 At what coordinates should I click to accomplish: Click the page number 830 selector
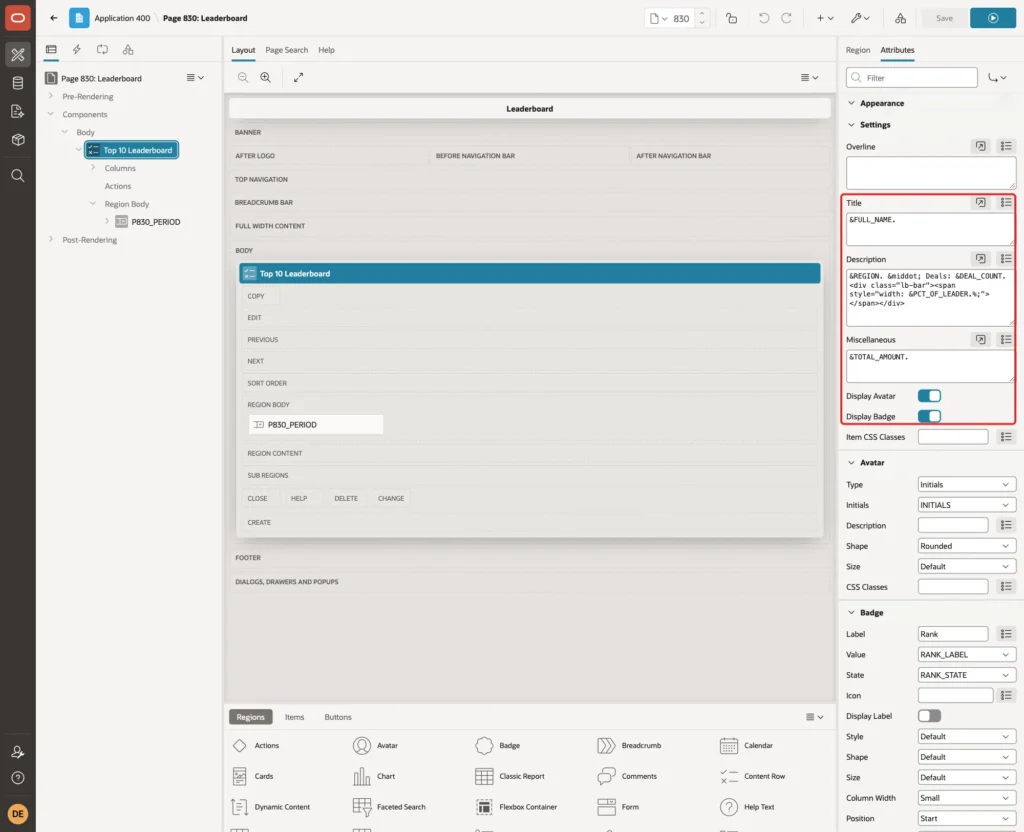point(669,18)
